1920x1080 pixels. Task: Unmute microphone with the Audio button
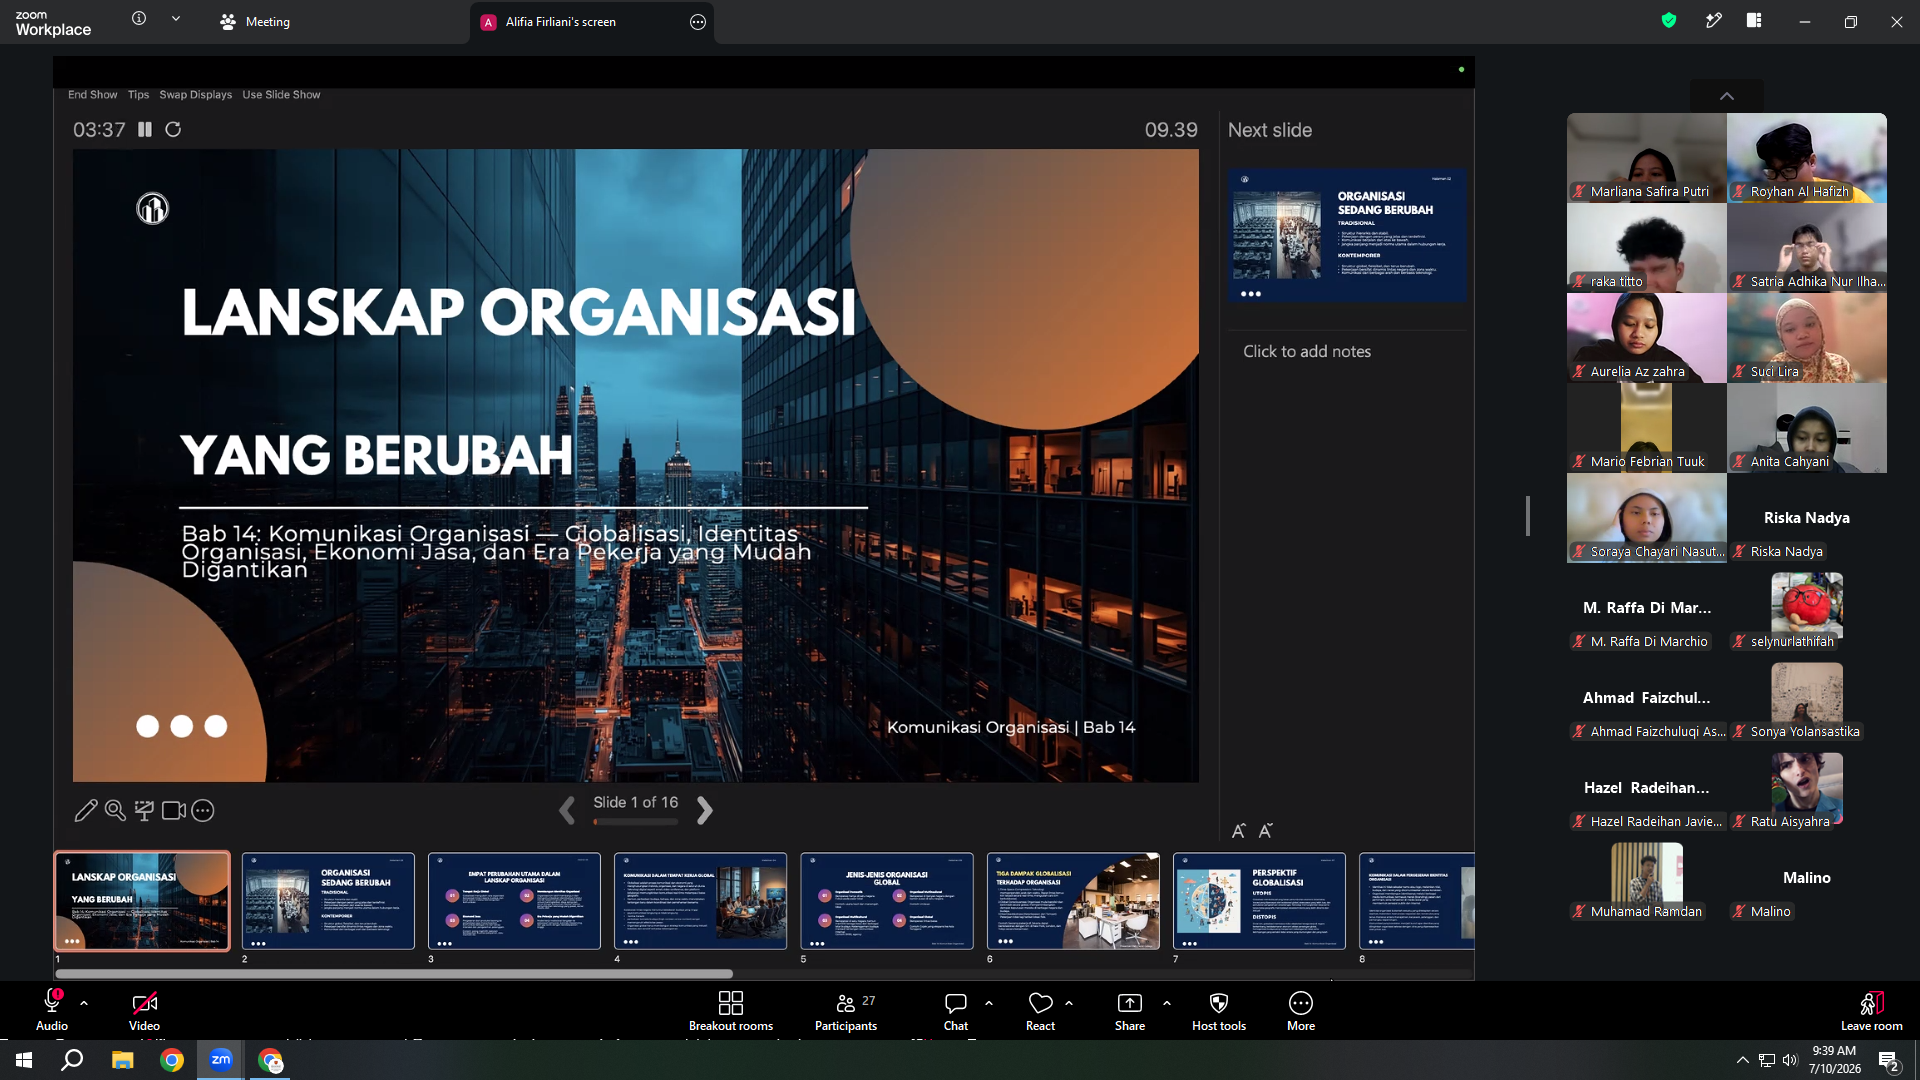pyautogui.click(x=52, y=1010)
